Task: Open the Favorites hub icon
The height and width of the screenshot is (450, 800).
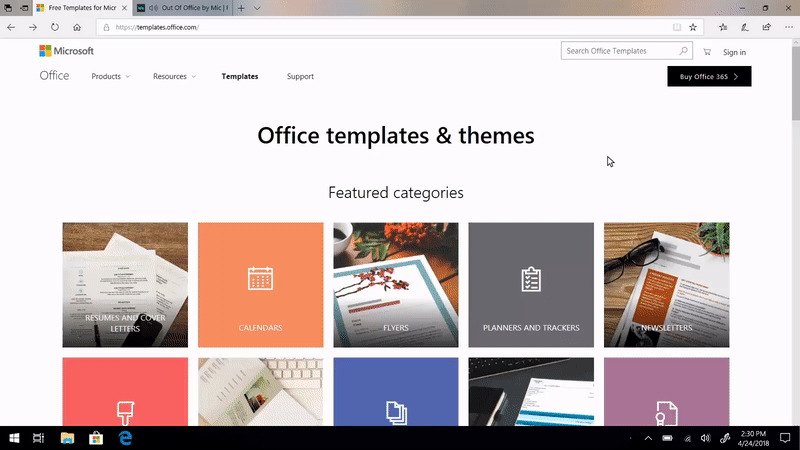Action: pyautogui.click(x=723, y=27)
